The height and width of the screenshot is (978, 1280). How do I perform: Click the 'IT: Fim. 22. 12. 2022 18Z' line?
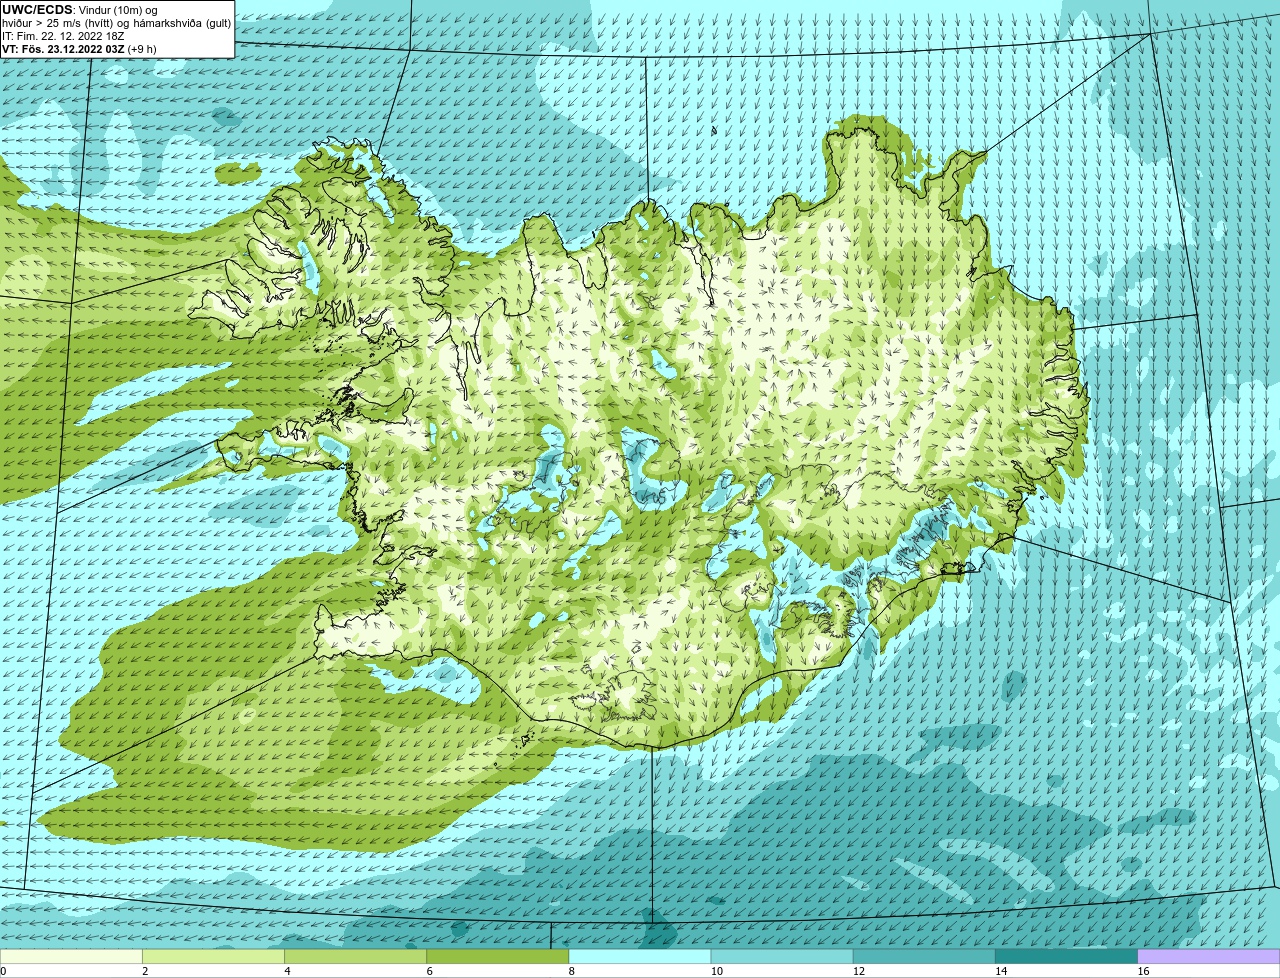64,36
